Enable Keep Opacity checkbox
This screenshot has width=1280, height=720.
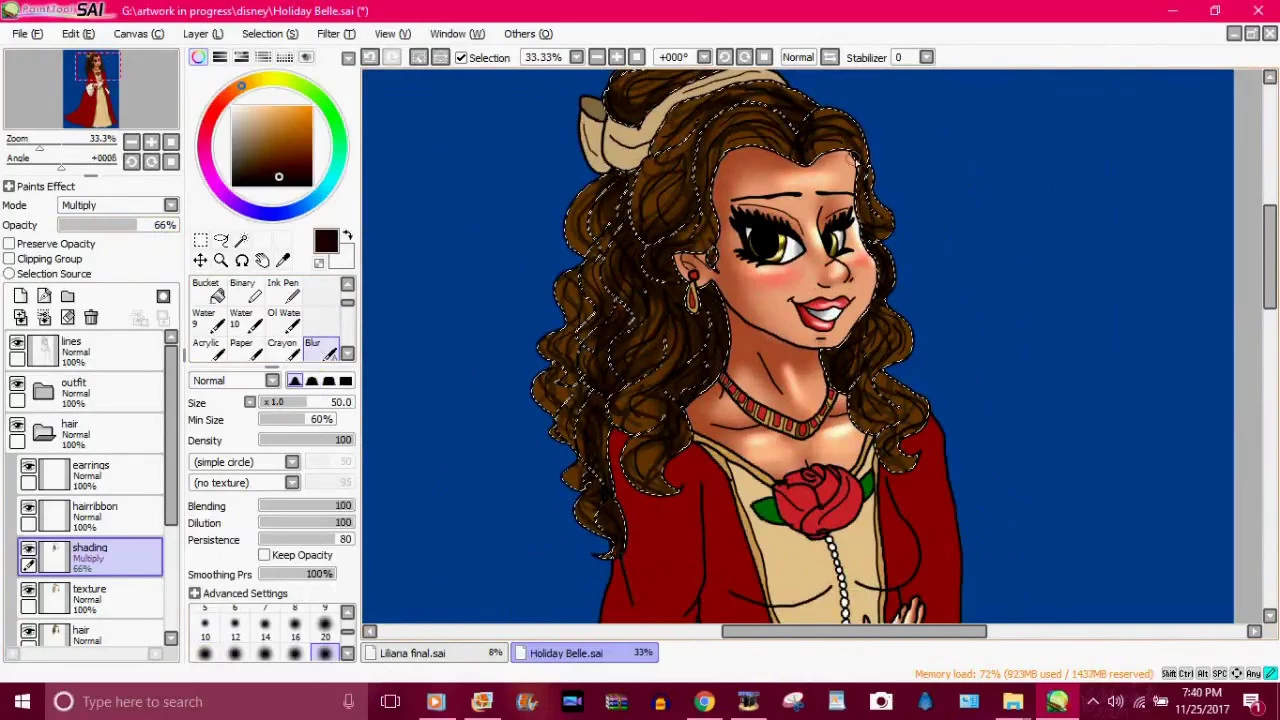pos(264,555)
